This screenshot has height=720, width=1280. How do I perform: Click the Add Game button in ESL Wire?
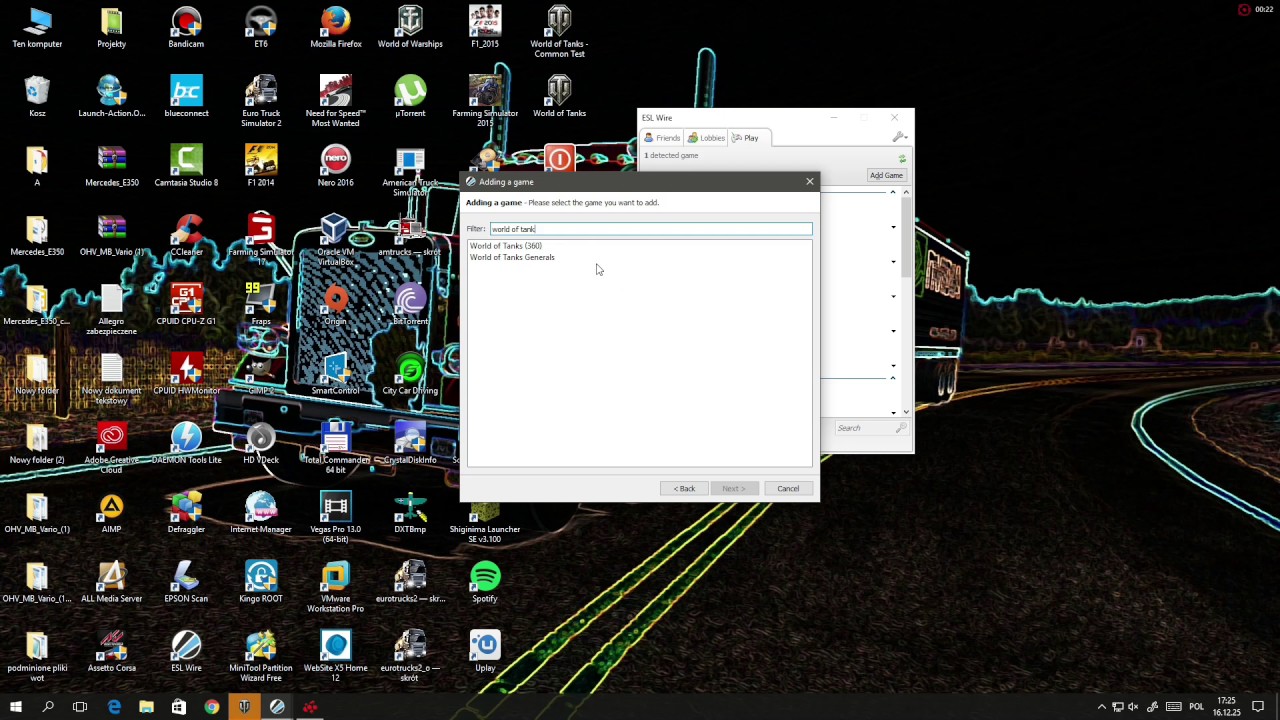886,176
